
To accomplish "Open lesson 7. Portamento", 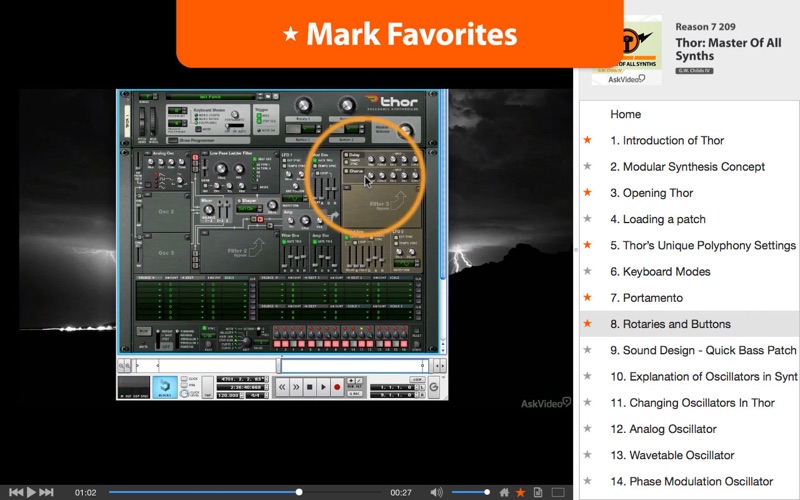I will [x=646, y=297].
